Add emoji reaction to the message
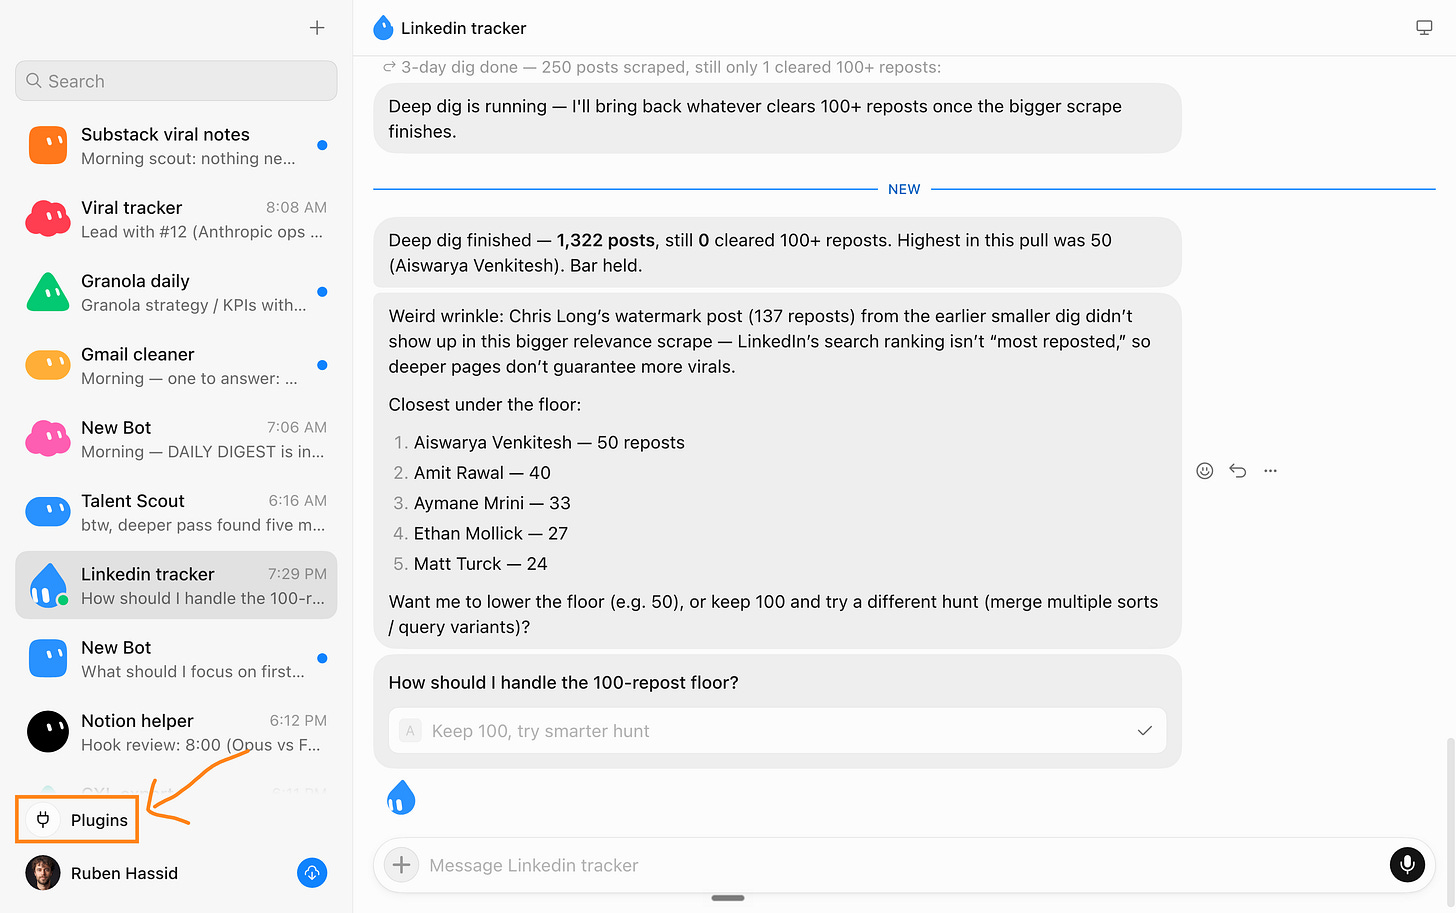The height and width of the screenshot is (913, 1456). pos(1205,471)
